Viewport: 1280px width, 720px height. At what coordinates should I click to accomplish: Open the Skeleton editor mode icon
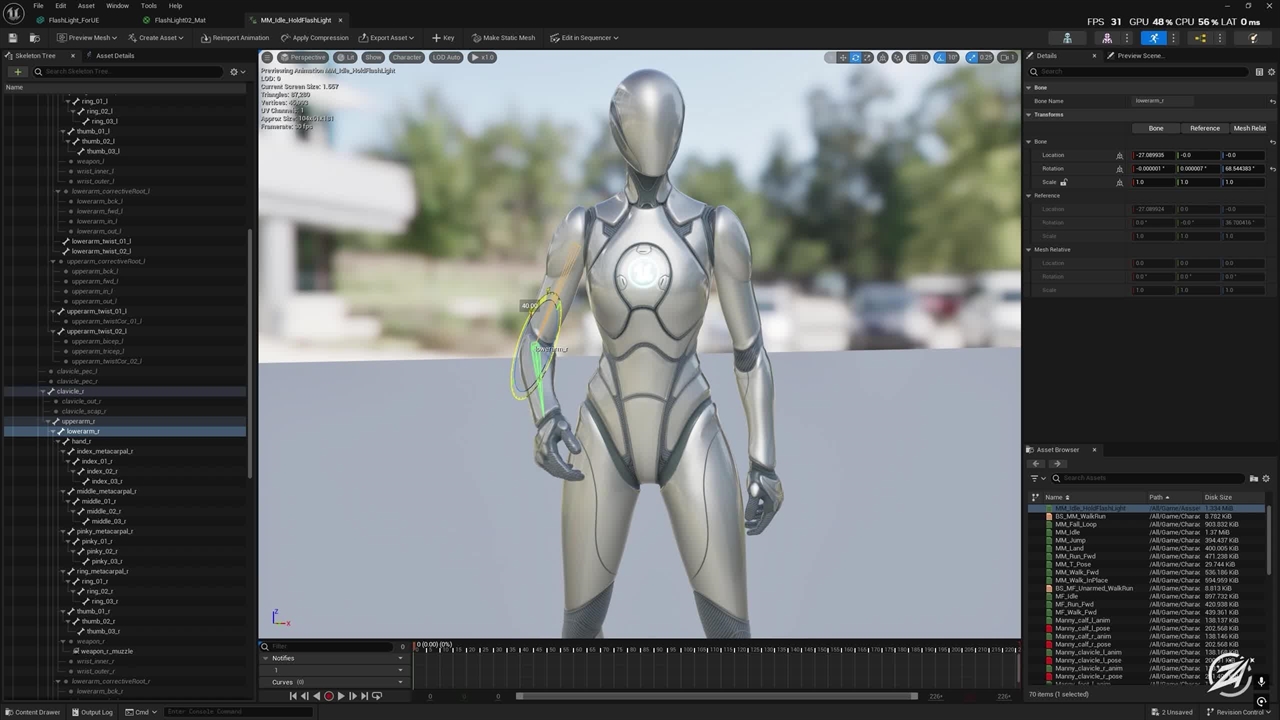point(1067,38)
